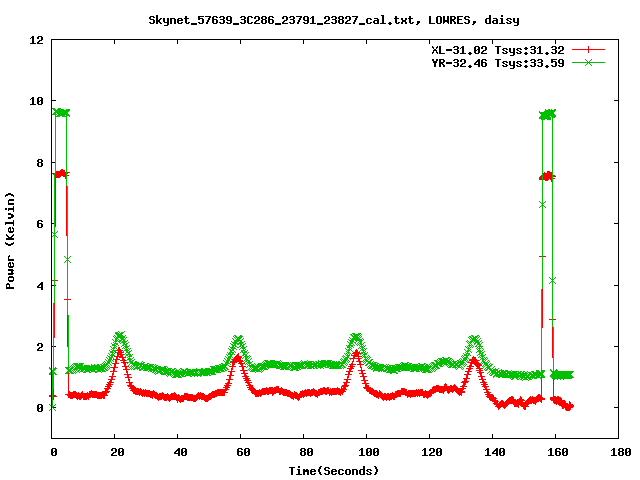
Task: Click the green YR legend line sample
Action: pyautogui.click(x=588, y=62)
